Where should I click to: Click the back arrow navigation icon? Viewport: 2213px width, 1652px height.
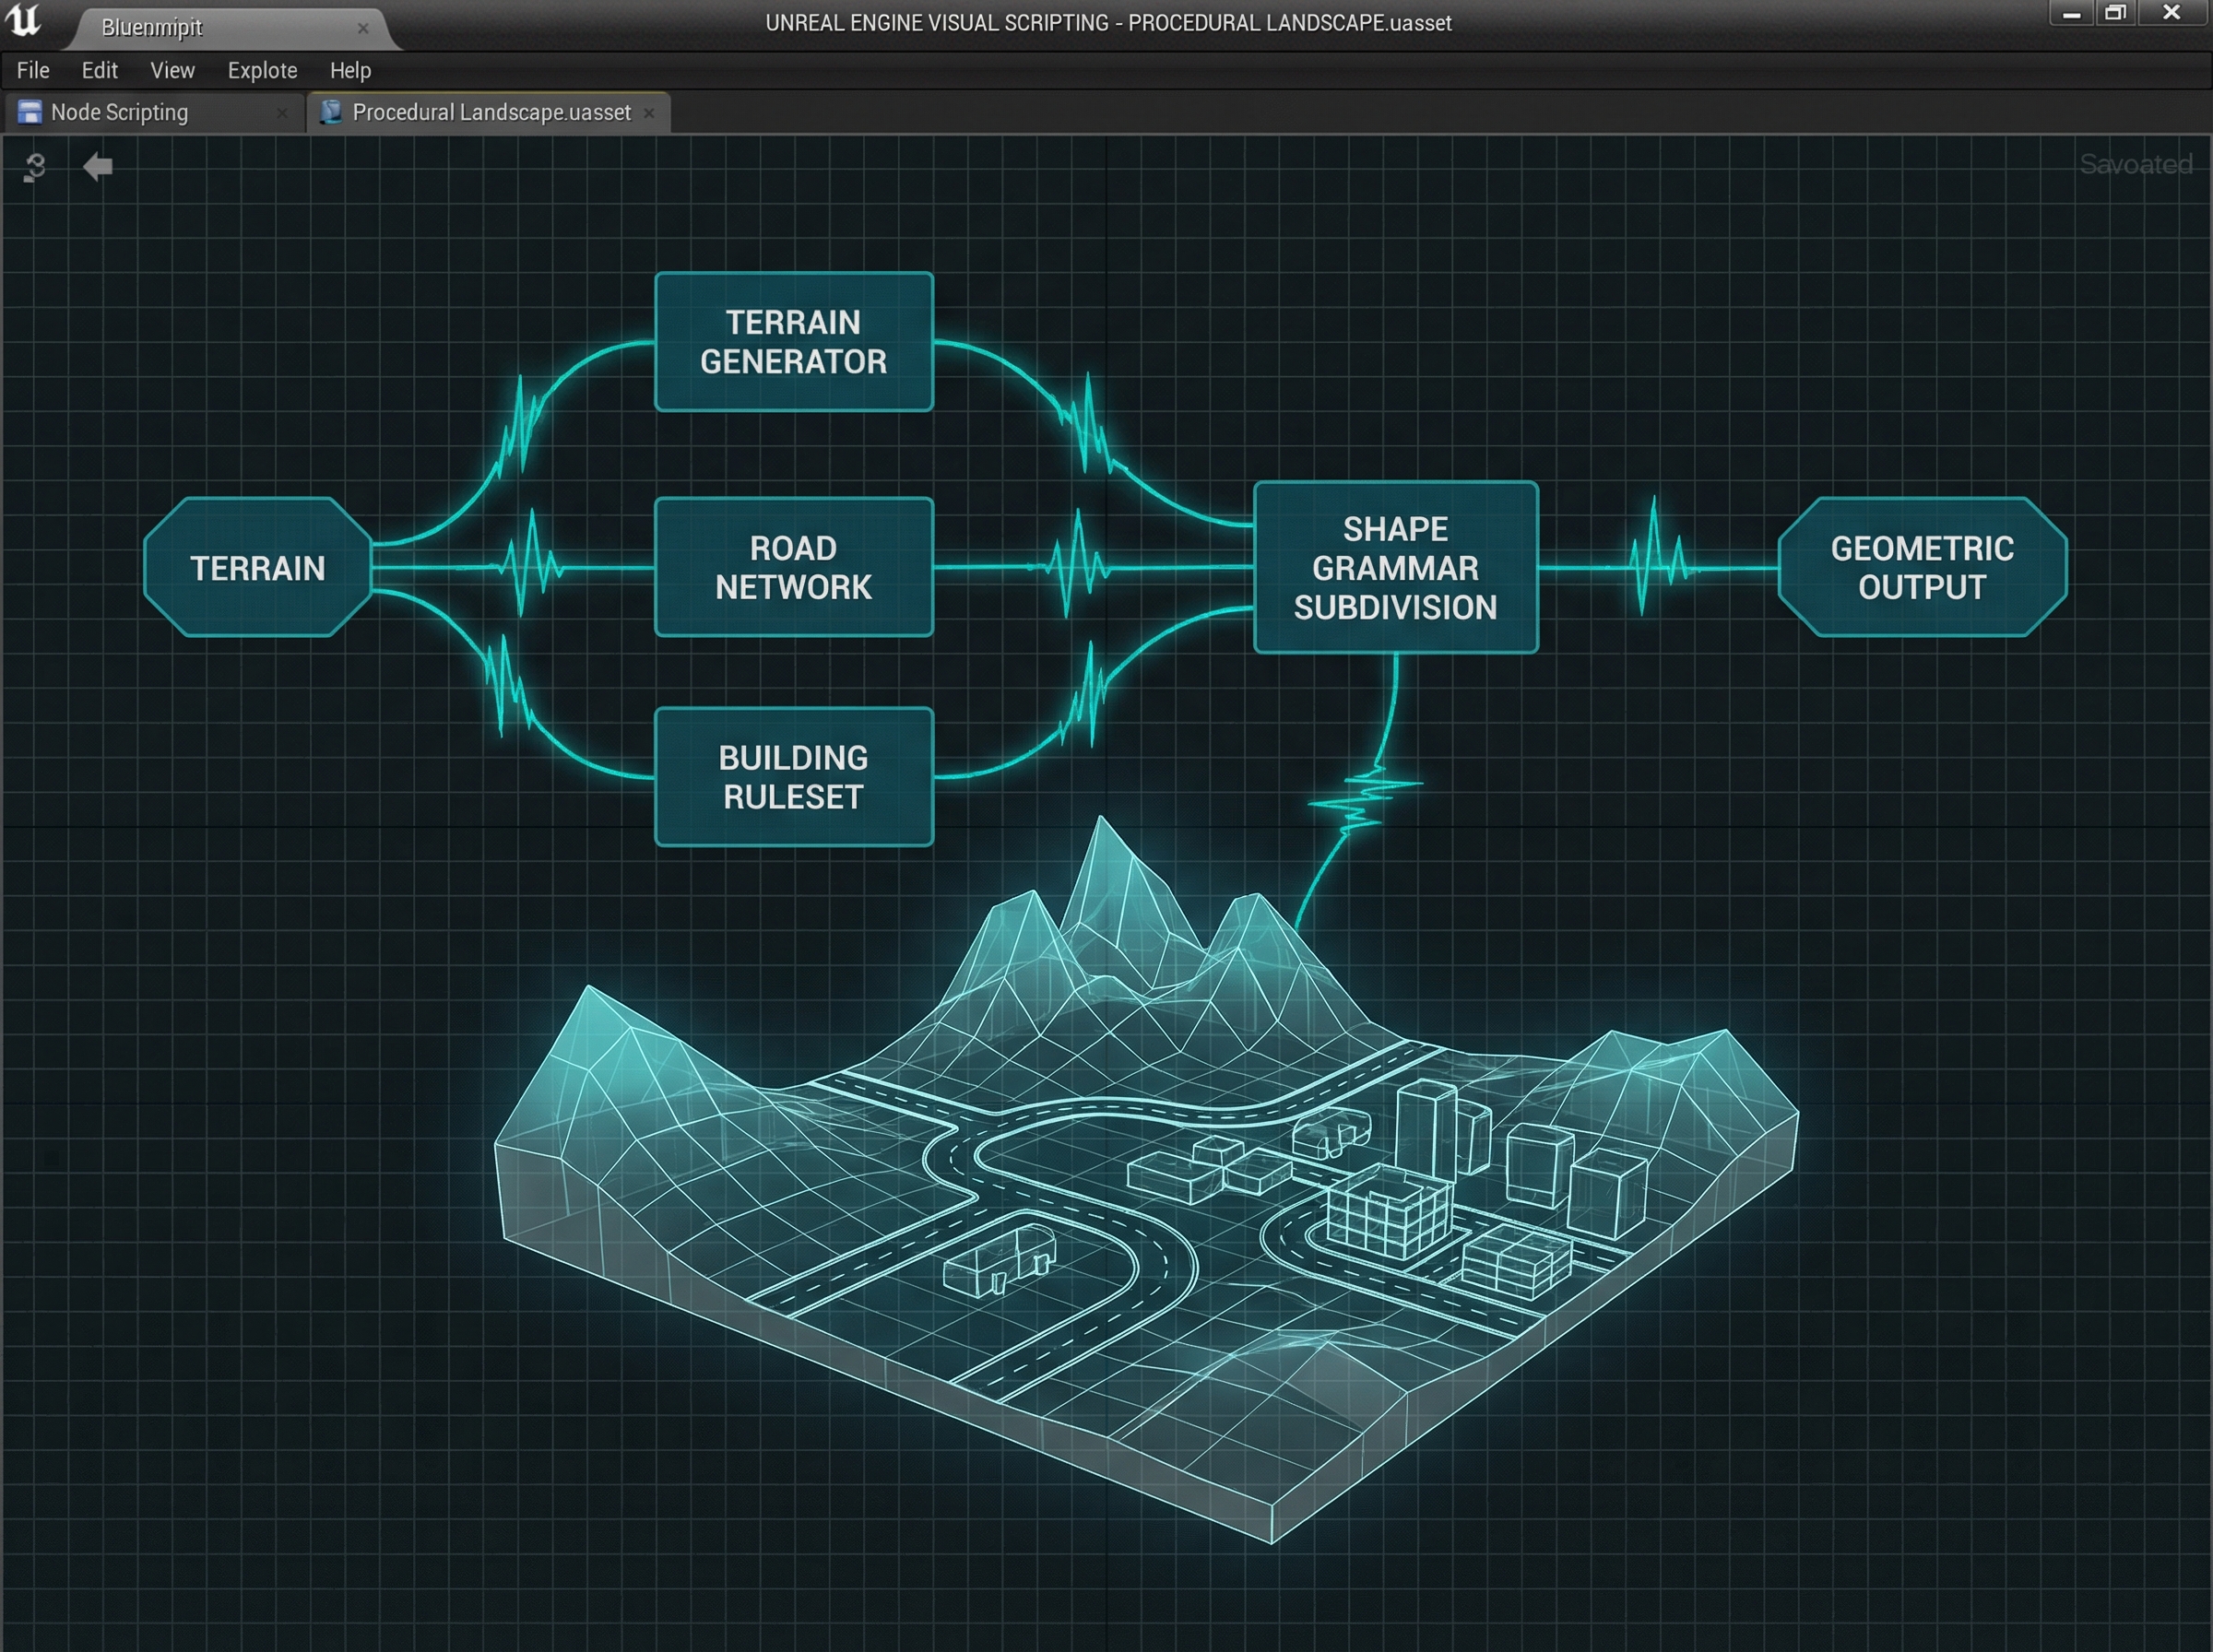pos(97,166)
